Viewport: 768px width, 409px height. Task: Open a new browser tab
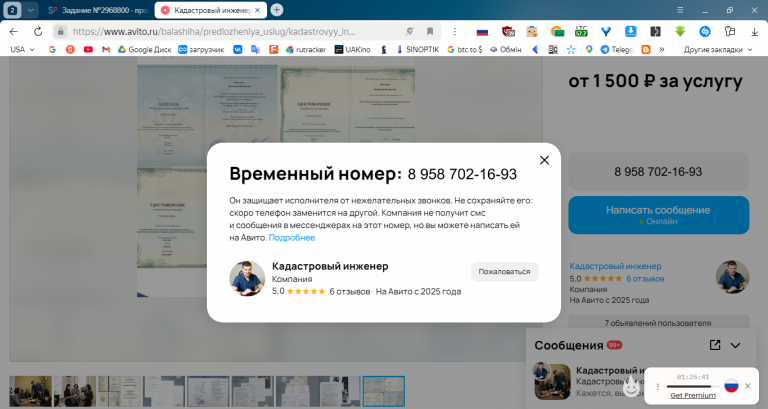click(x=277, y=10)
